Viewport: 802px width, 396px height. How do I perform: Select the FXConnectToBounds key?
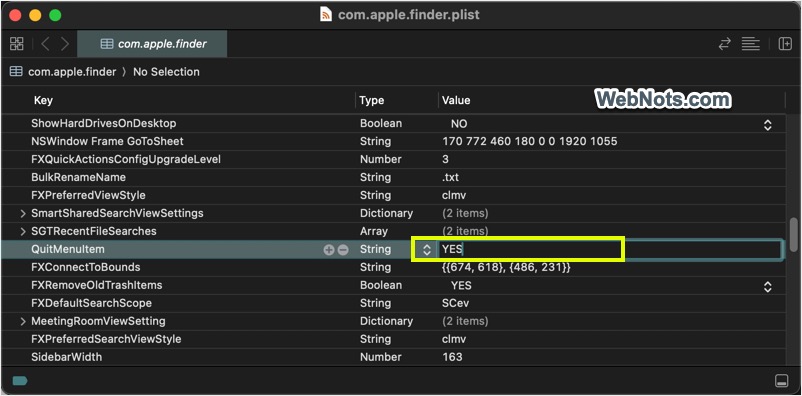click(x=85, y=267)
